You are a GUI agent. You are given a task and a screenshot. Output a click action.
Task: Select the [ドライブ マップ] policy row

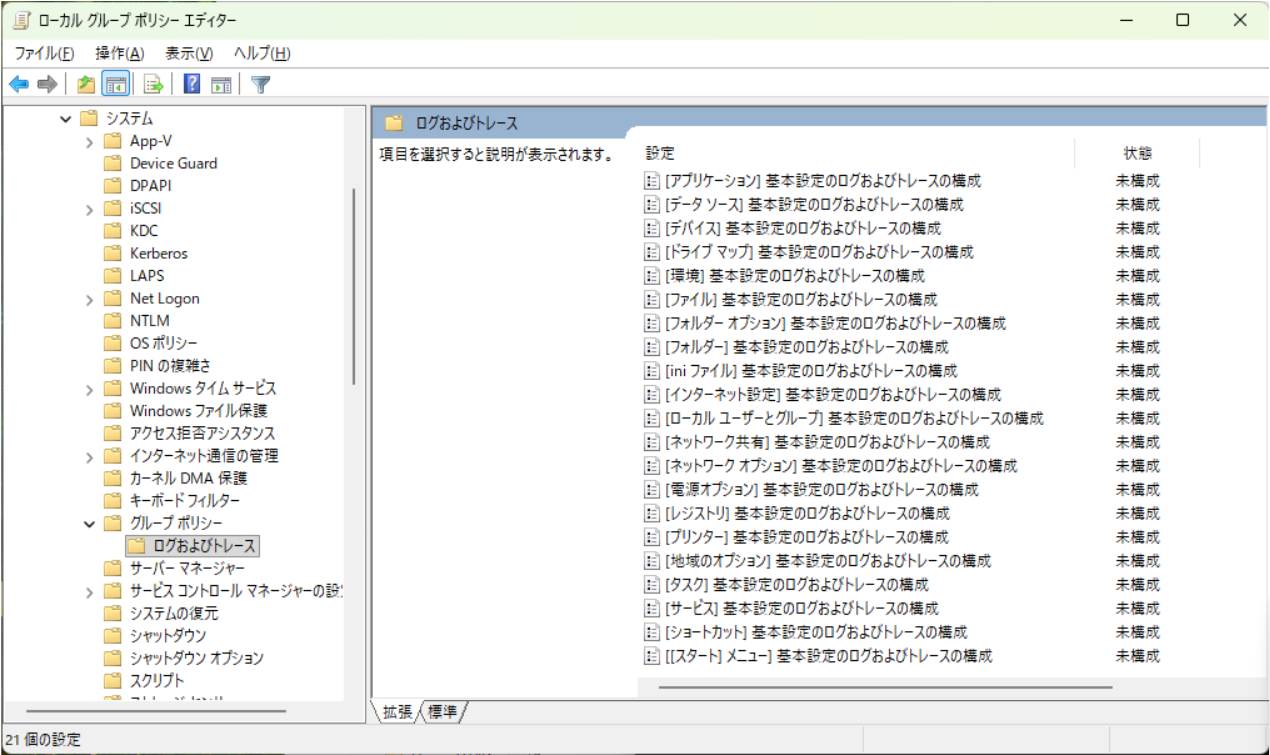[819, 252]
